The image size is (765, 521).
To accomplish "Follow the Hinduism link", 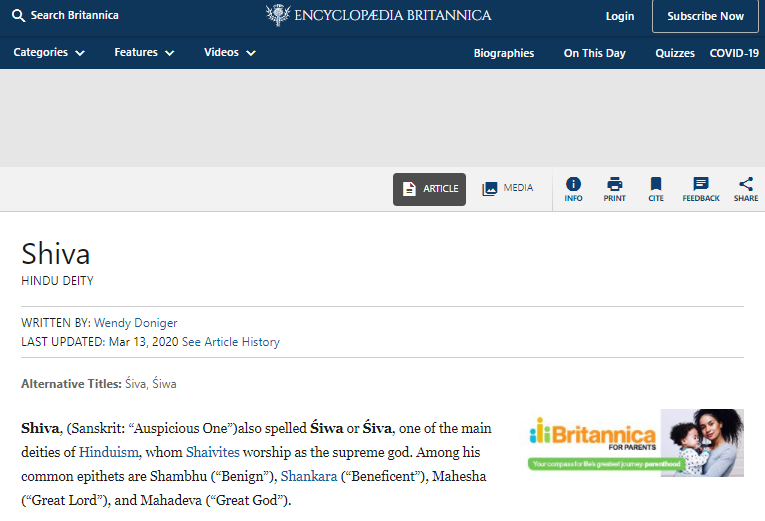I will click(109, 452).
